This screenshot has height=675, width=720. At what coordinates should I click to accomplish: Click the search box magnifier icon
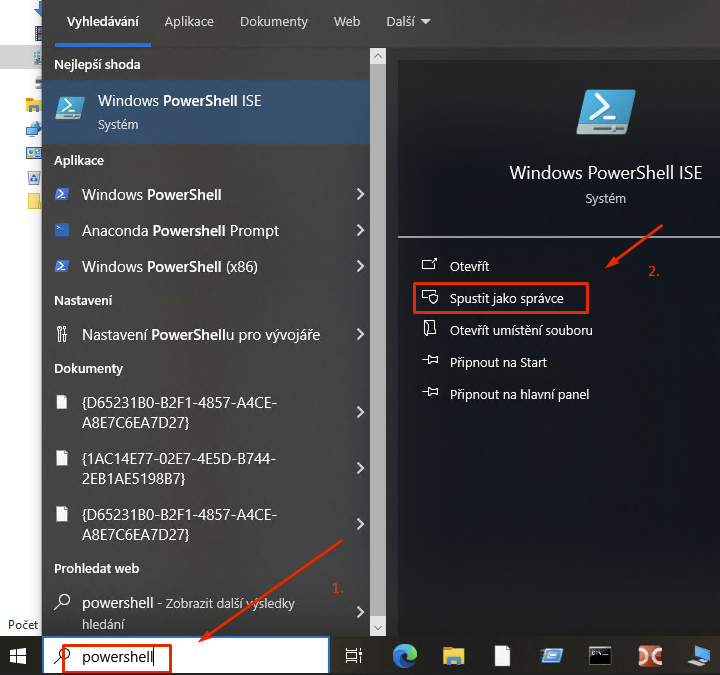click(x=62, y=656)
